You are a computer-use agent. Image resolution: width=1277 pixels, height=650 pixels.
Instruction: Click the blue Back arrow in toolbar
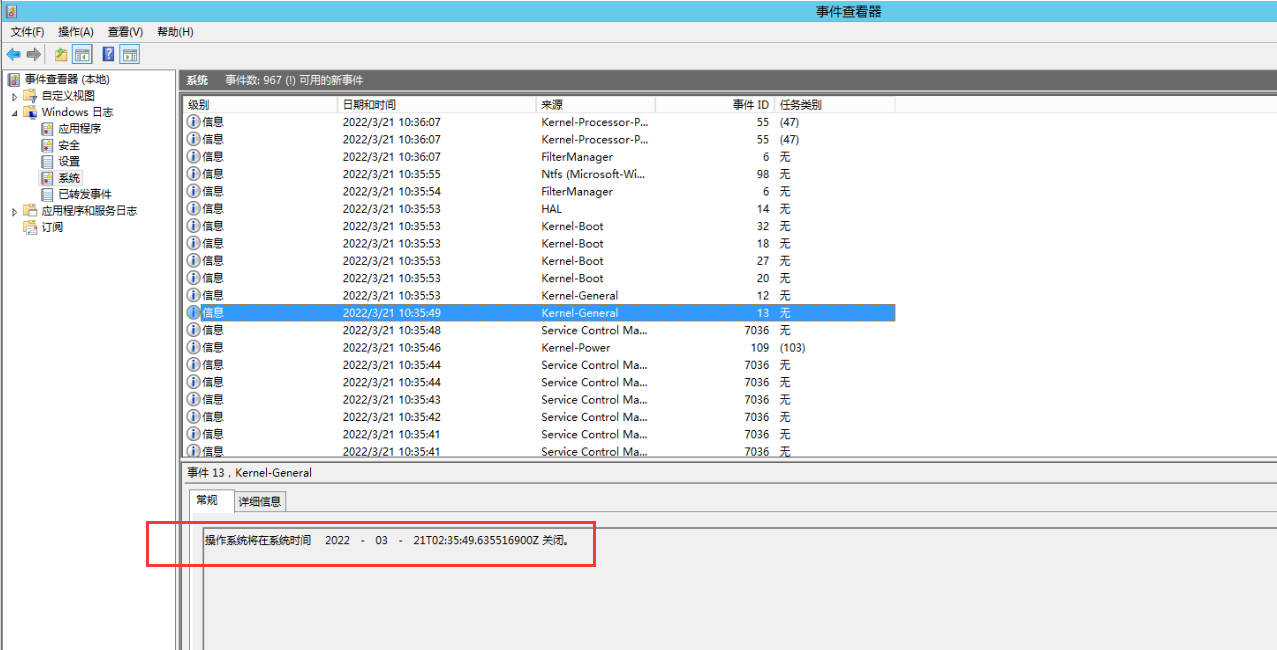13,54
